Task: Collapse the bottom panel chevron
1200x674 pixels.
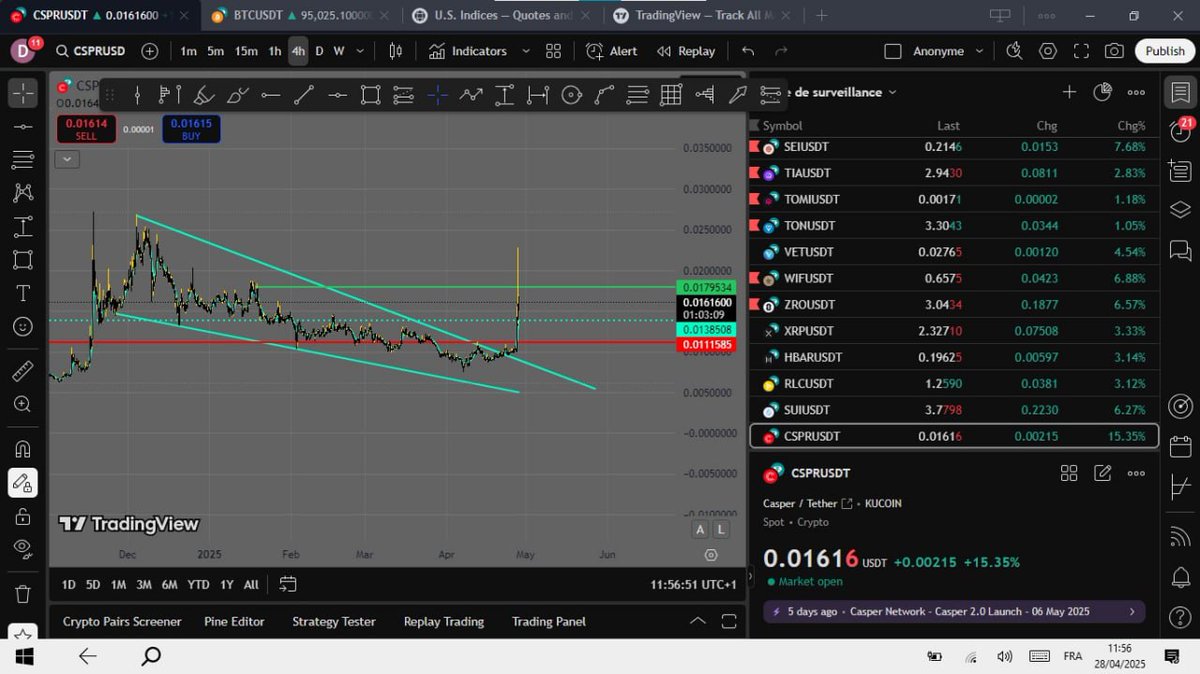Action: 698,621
